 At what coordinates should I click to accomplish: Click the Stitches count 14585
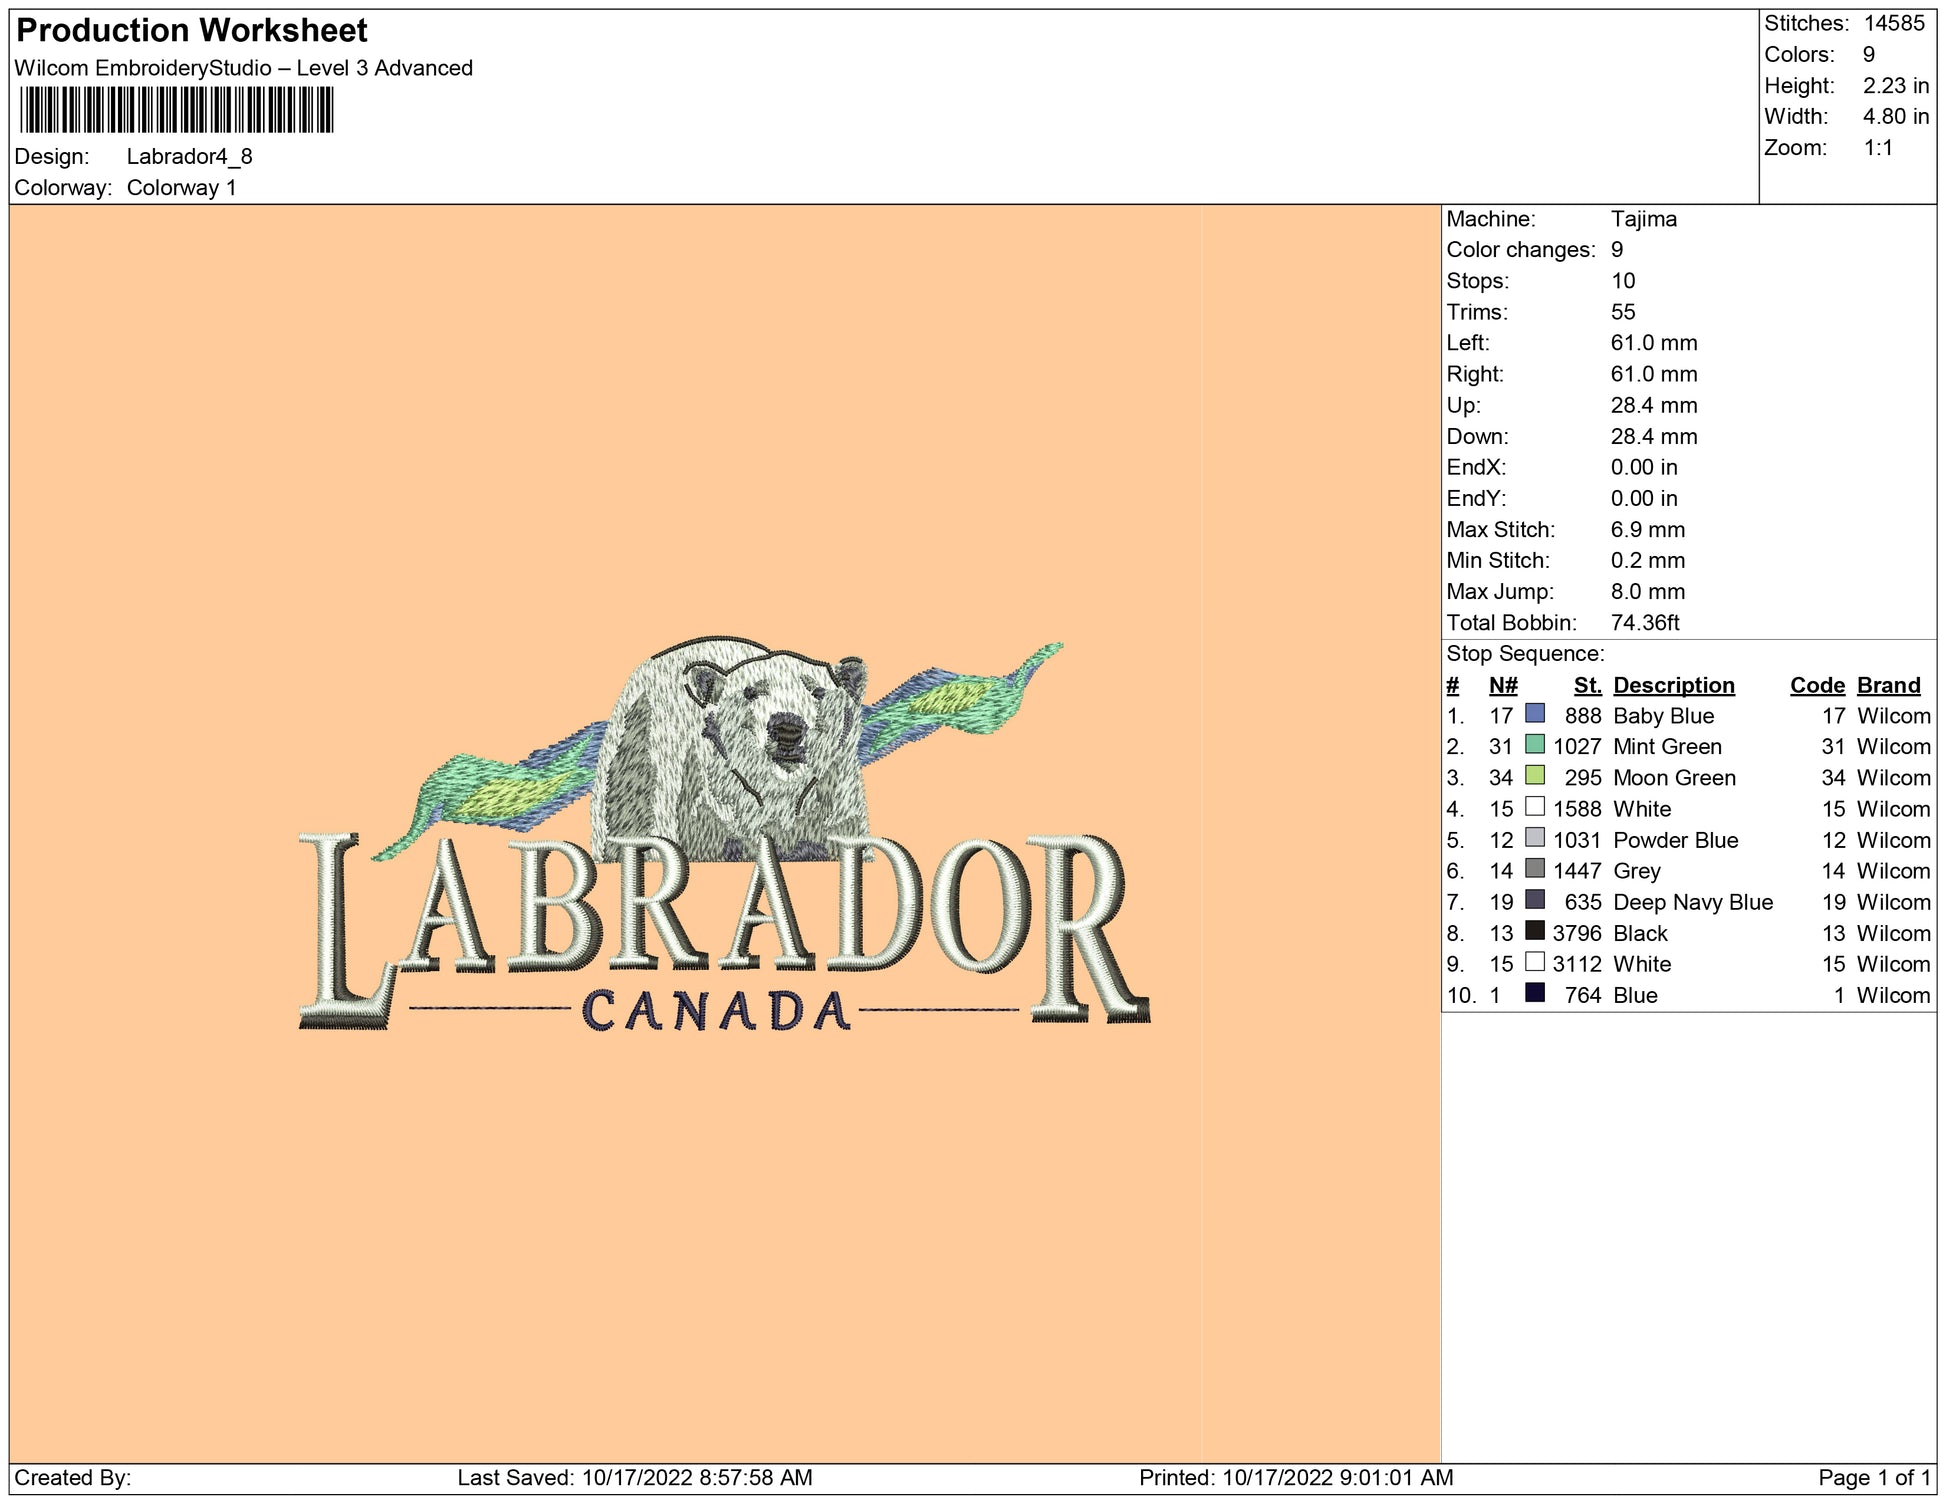[x=1893, y=23]
